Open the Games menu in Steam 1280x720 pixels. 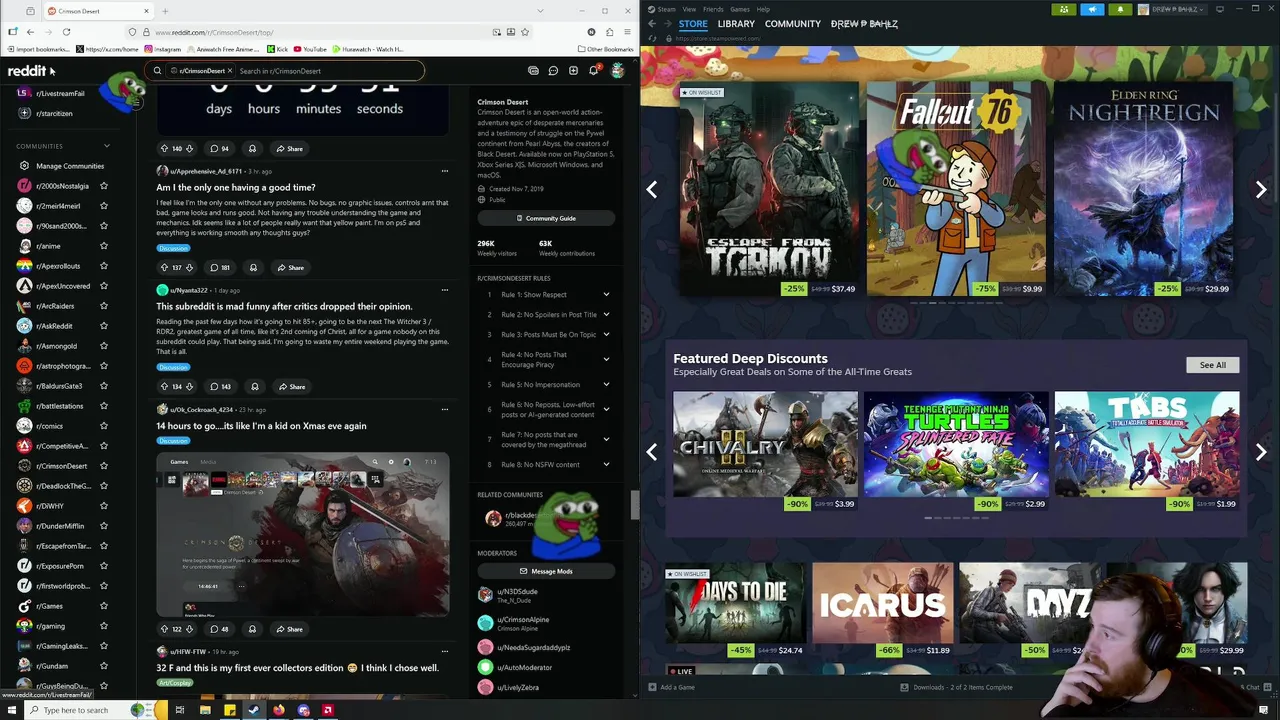pos(740,9)
